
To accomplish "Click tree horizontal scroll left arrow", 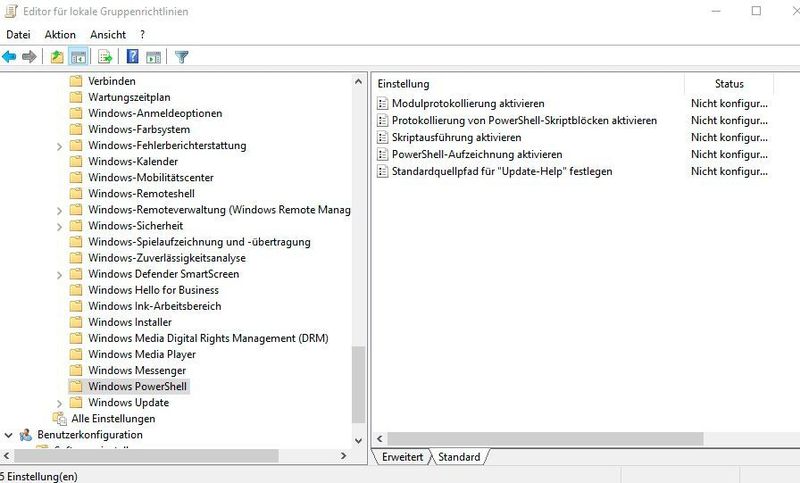I will (x=6, y=455).
